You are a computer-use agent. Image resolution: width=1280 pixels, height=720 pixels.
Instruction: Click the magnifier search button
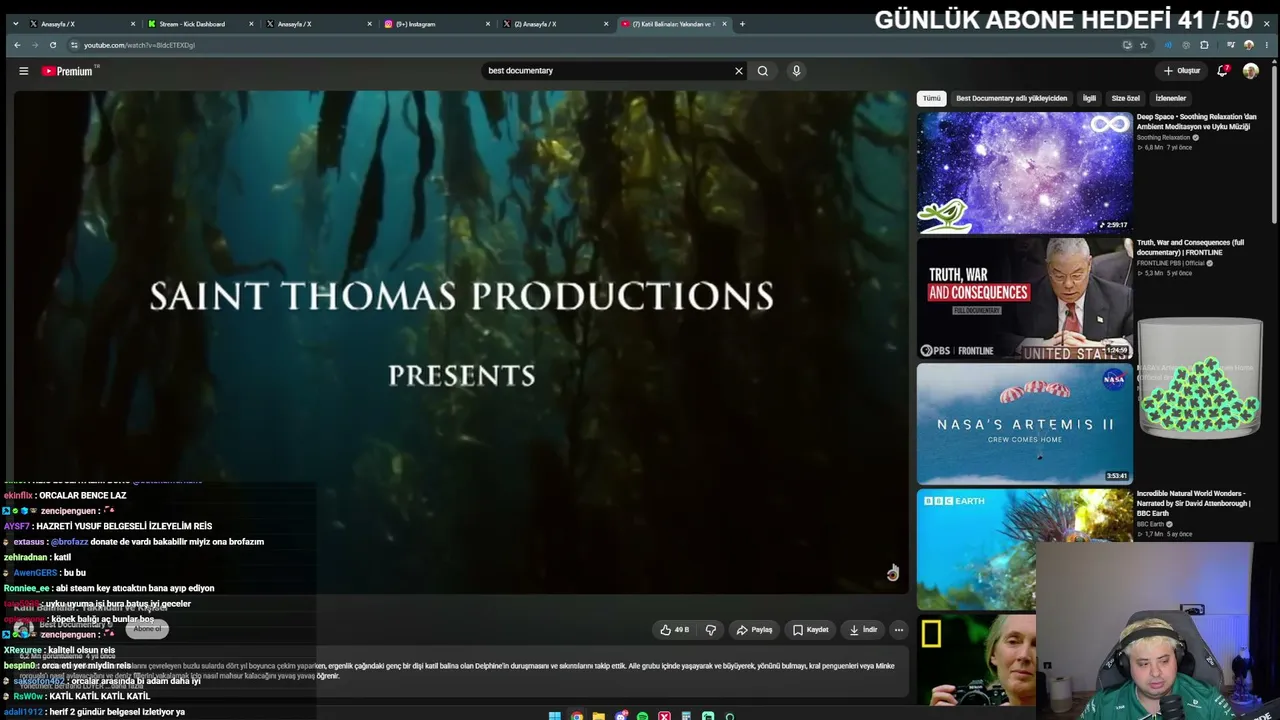coord(763,71)
